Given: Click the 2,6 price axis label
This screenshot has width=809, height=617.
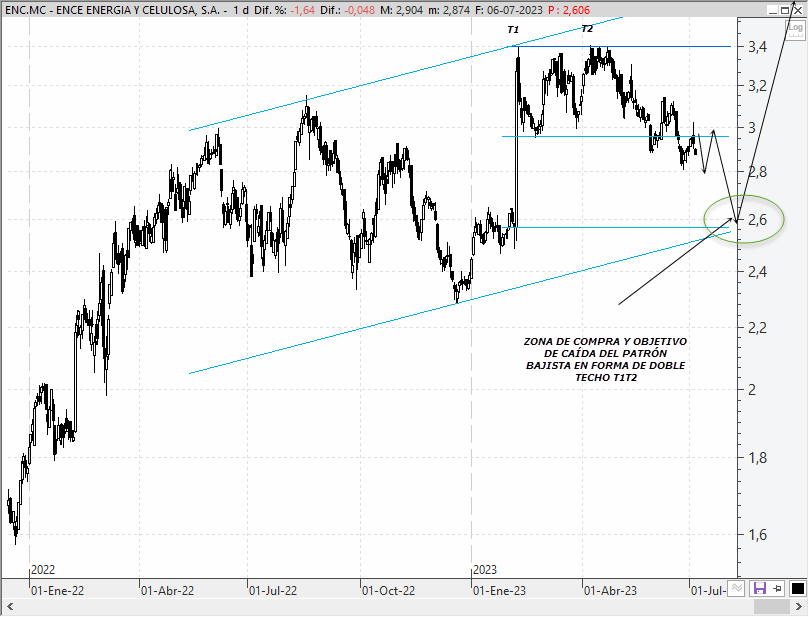Looking at the screenshot, I should pyautogui.click(x=757, y=220).
